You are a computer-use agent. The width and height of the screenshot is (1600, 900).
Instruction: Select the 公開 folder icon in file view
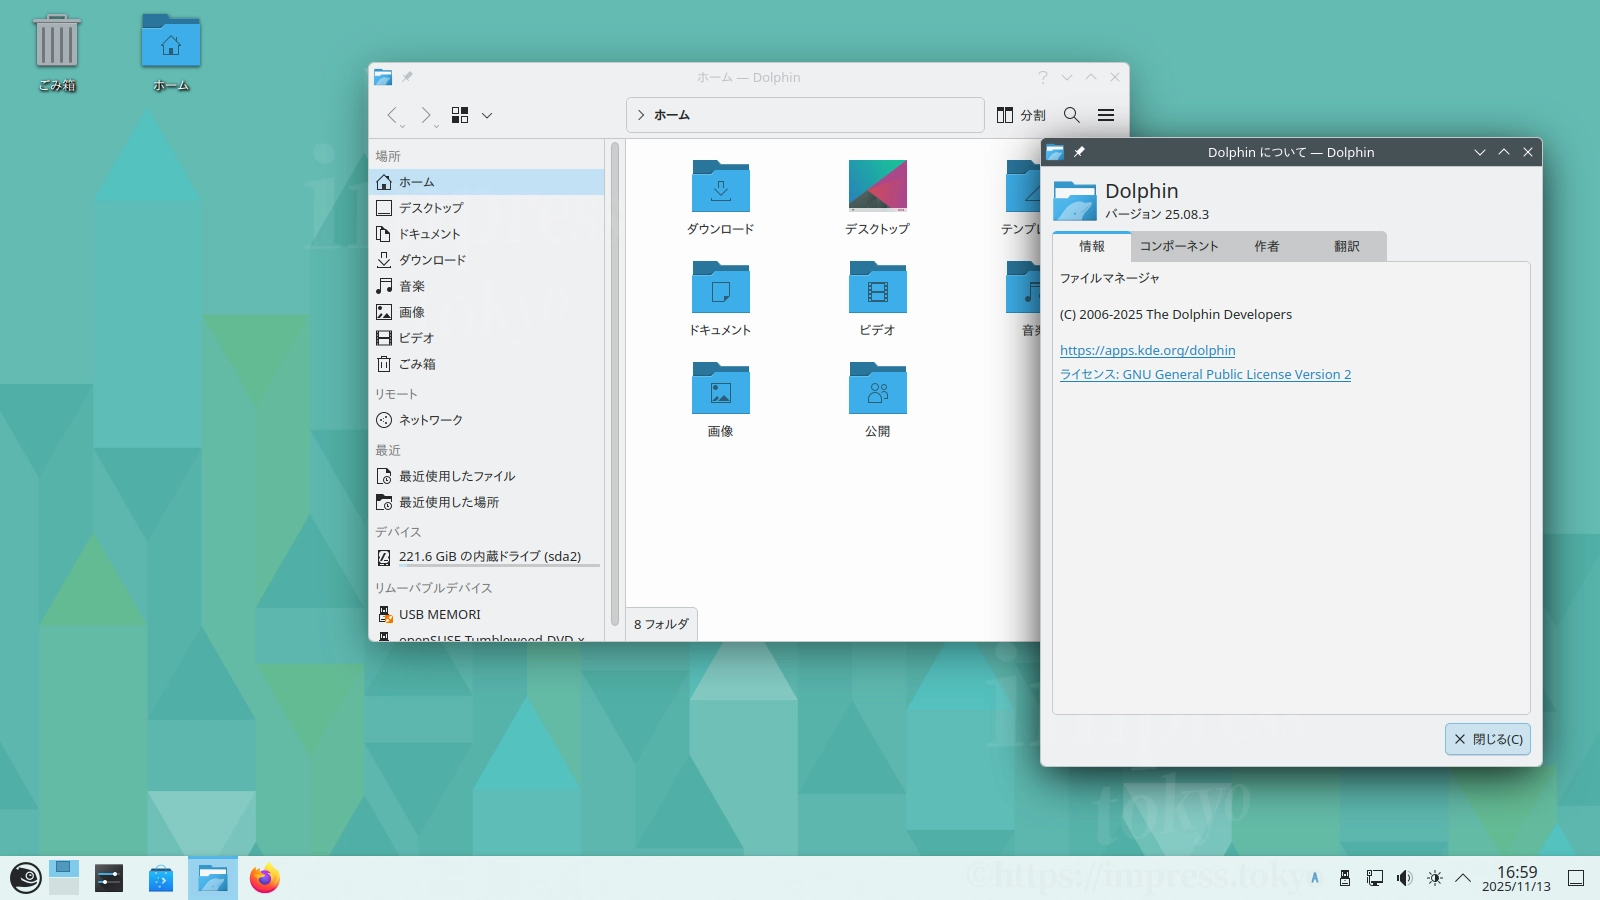coord(878,388)
